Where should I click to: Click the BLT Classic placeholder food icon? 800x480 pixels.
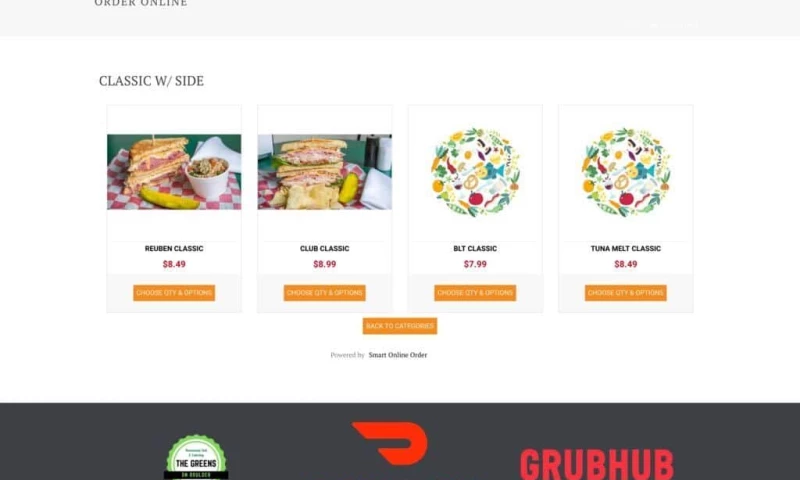pos(475,172)
